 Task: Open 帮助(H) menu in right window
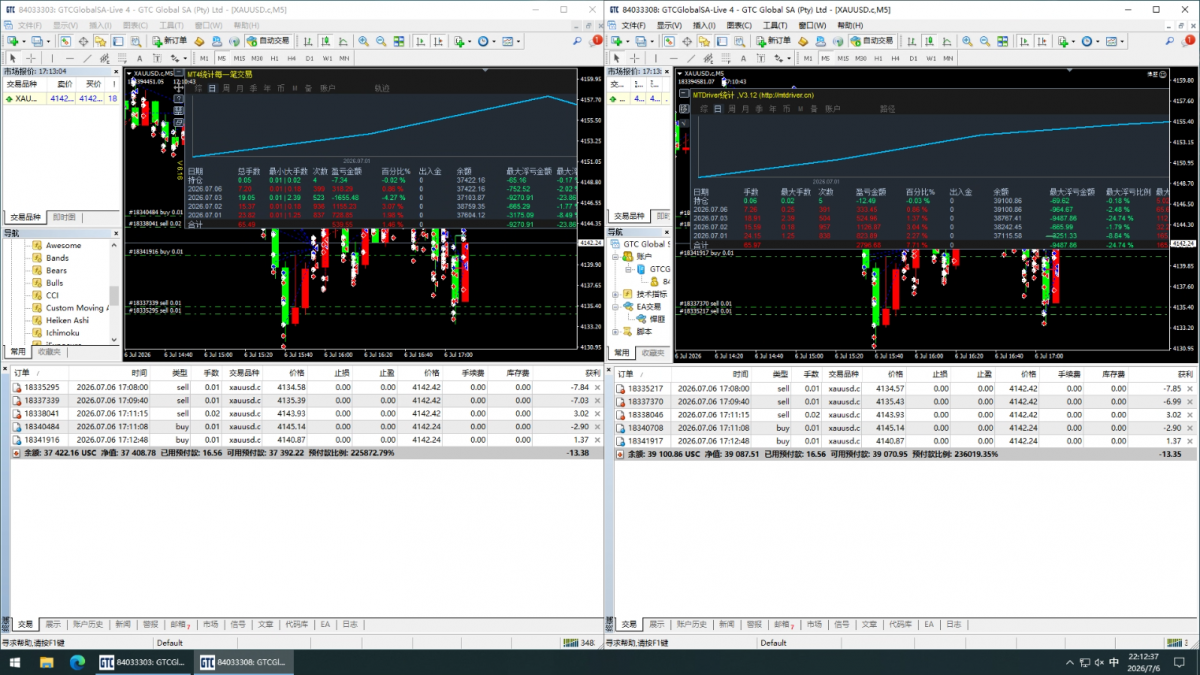pos(850,25)
